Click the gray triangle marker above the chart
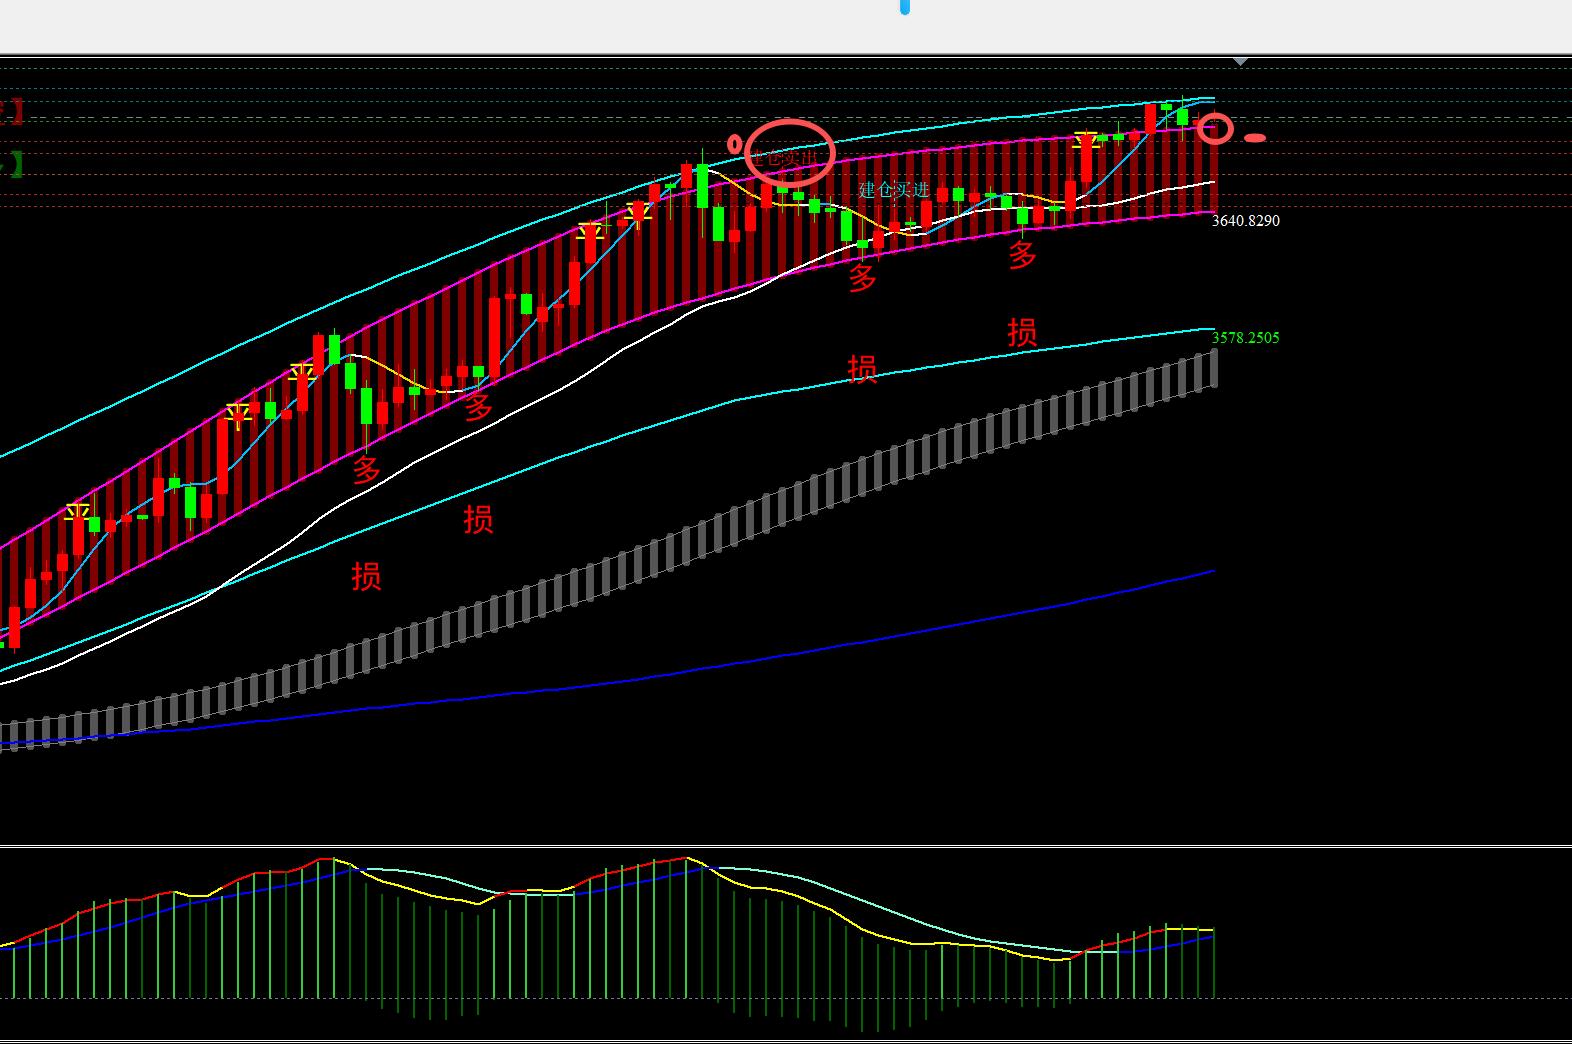This screenshot has height=1044, width=1572. (x=1240, y=62)
